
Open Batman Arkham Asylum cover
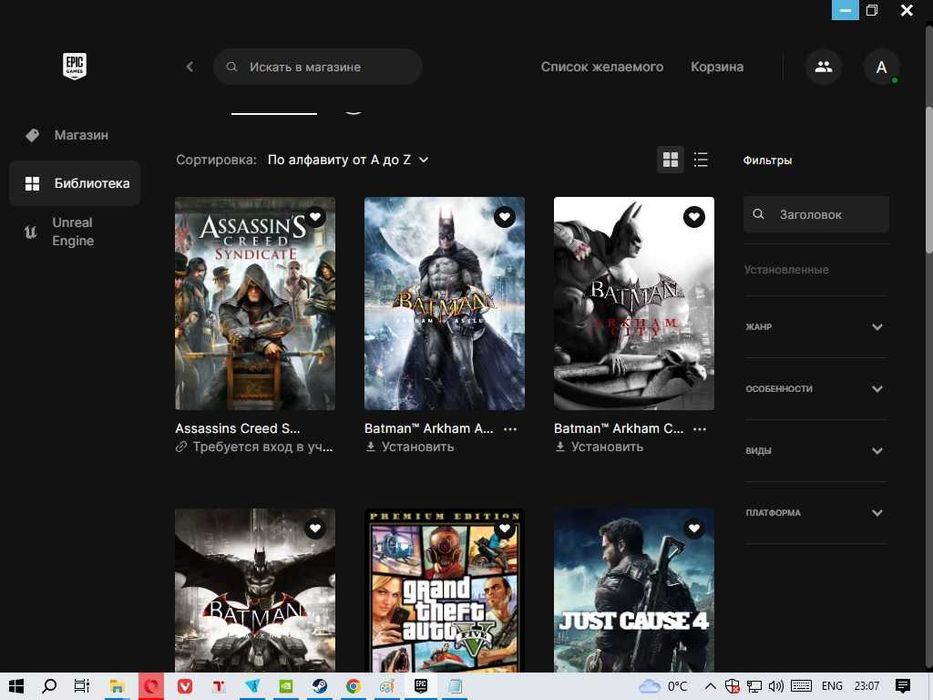[x=444, y=304]
